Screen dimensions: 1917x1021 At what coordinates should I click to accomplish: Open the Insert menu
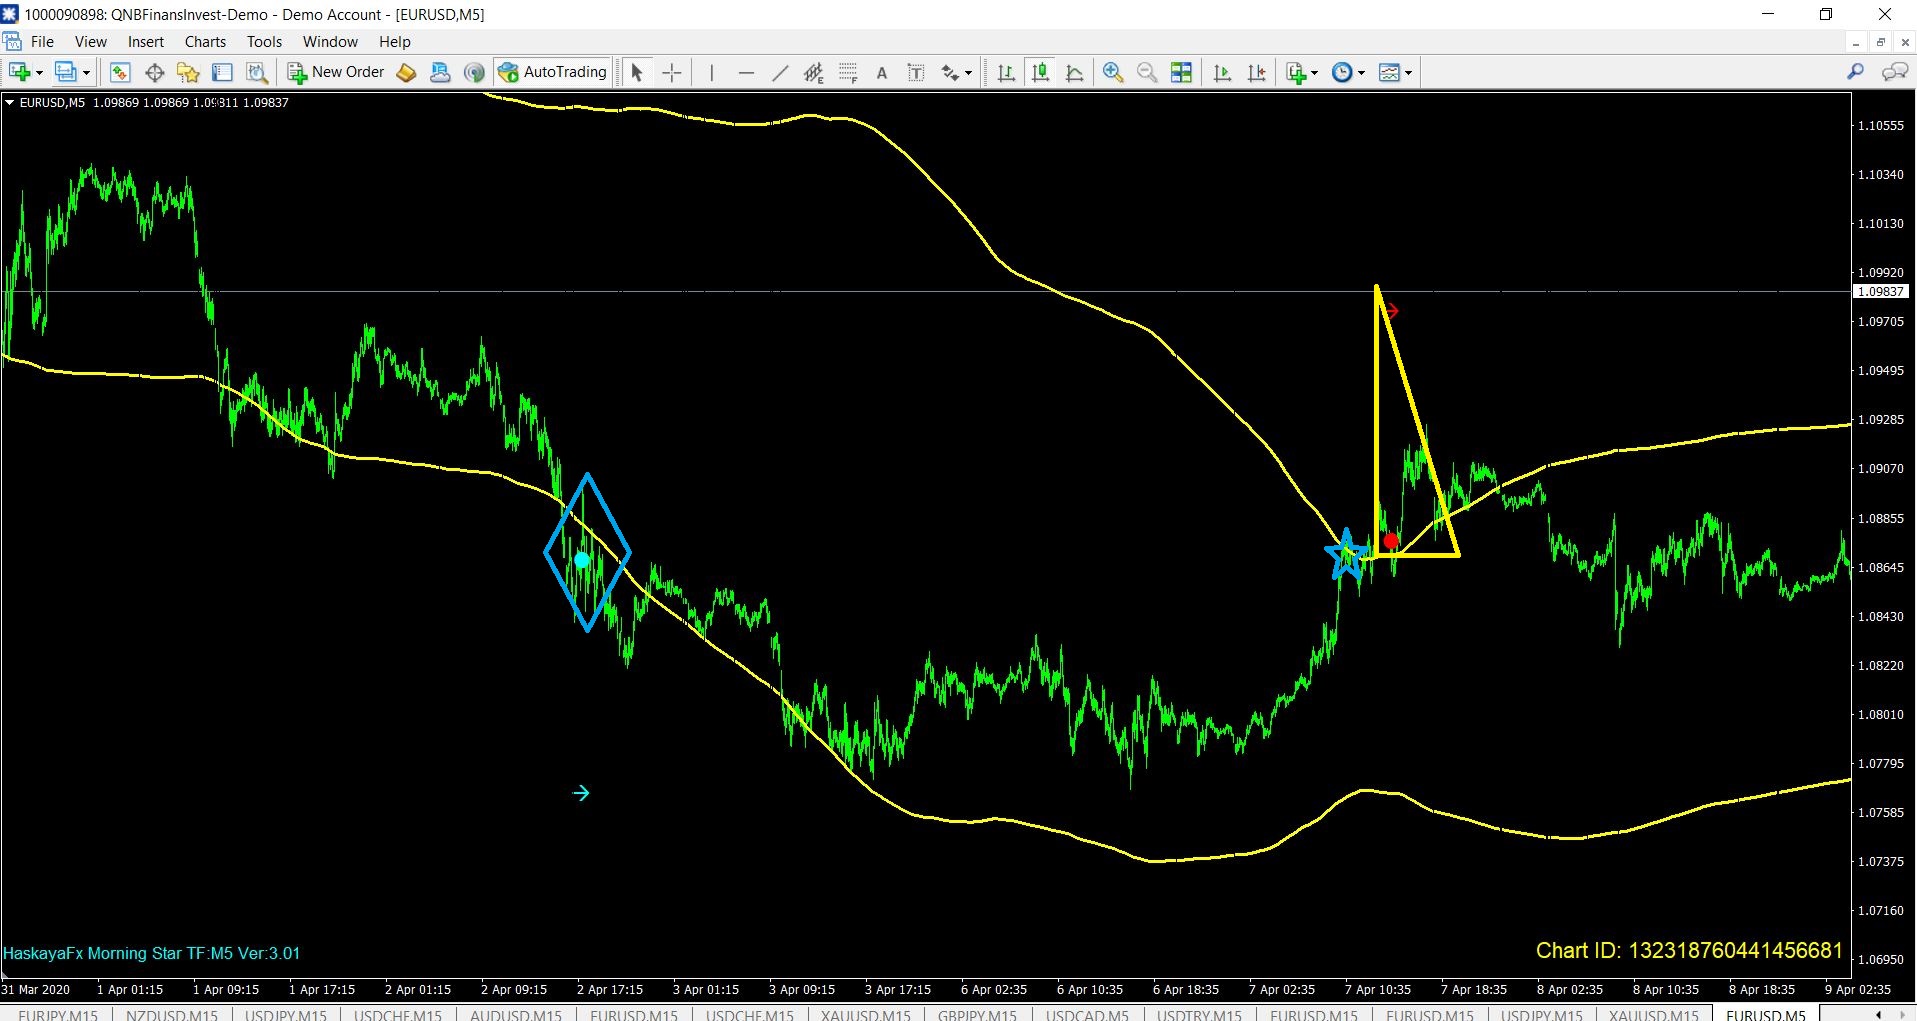[146, 41]
